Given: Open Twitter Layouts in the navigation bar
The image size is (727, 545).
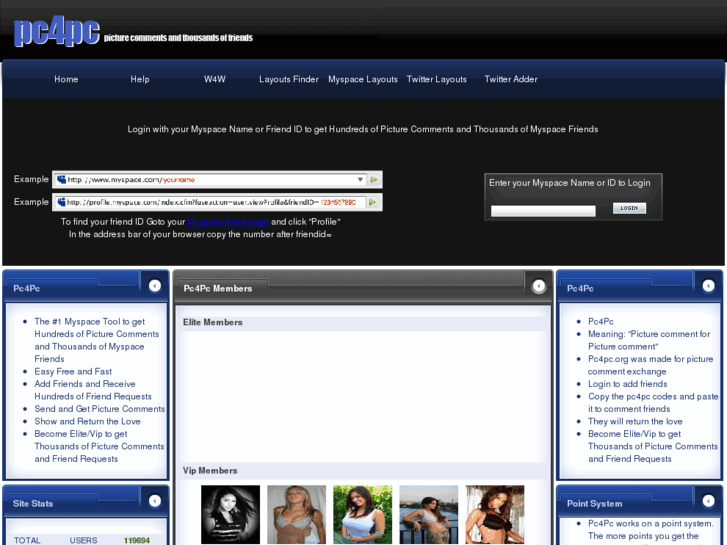Looking at the screenshot, I should (x=437, y=79).
